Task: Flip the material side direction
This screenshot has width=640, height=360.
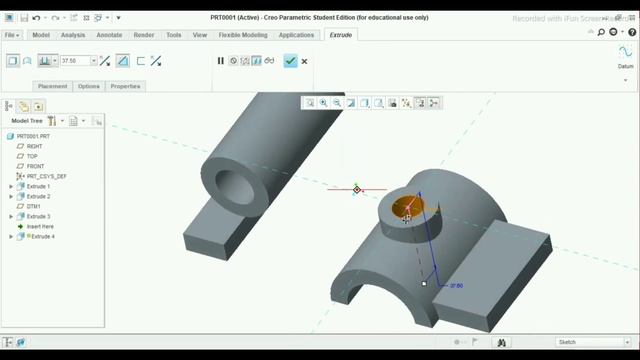Action: pyautogui.click(x=156, y=61)
